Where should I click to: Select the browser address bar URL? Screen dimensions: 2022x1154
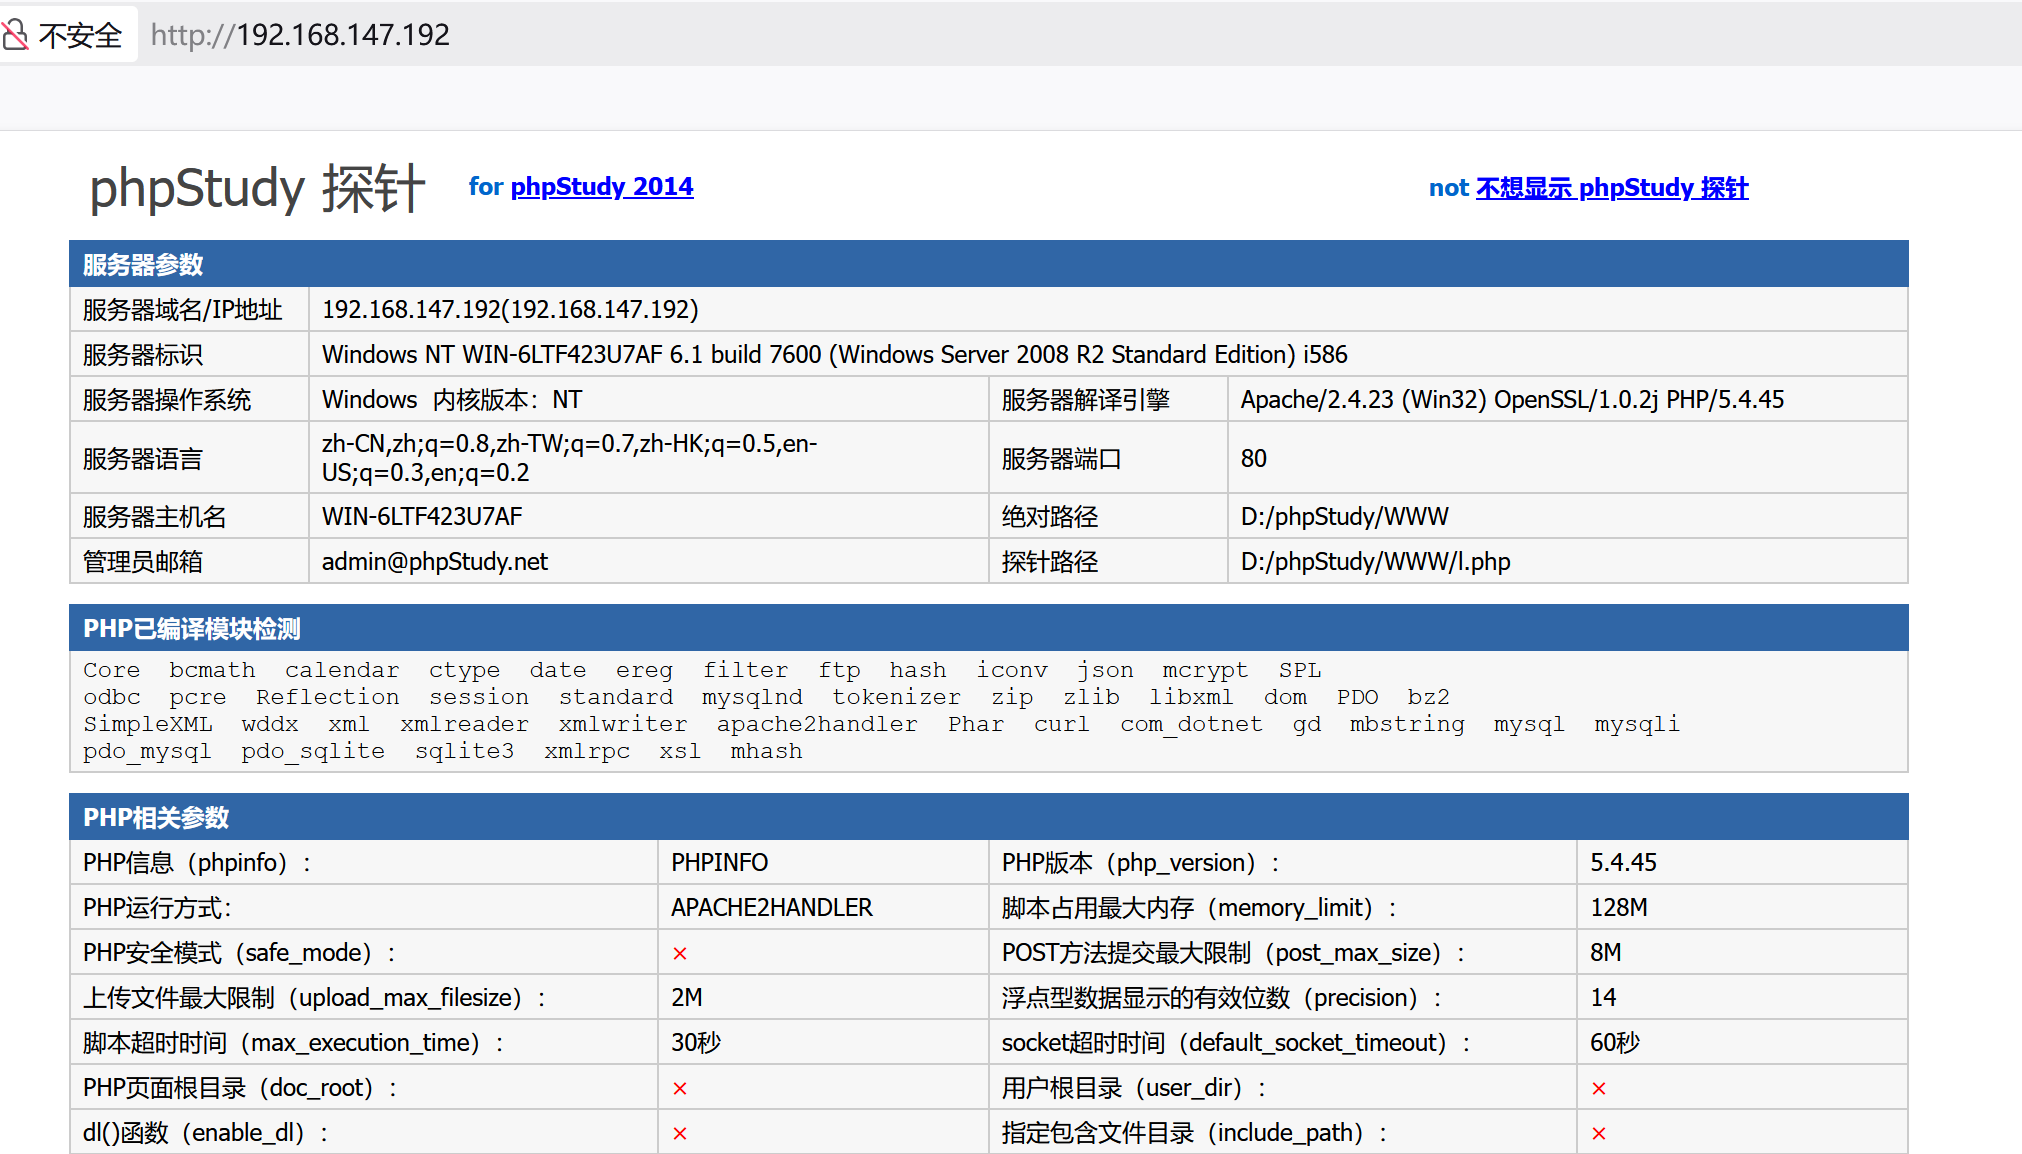point(299,34)
